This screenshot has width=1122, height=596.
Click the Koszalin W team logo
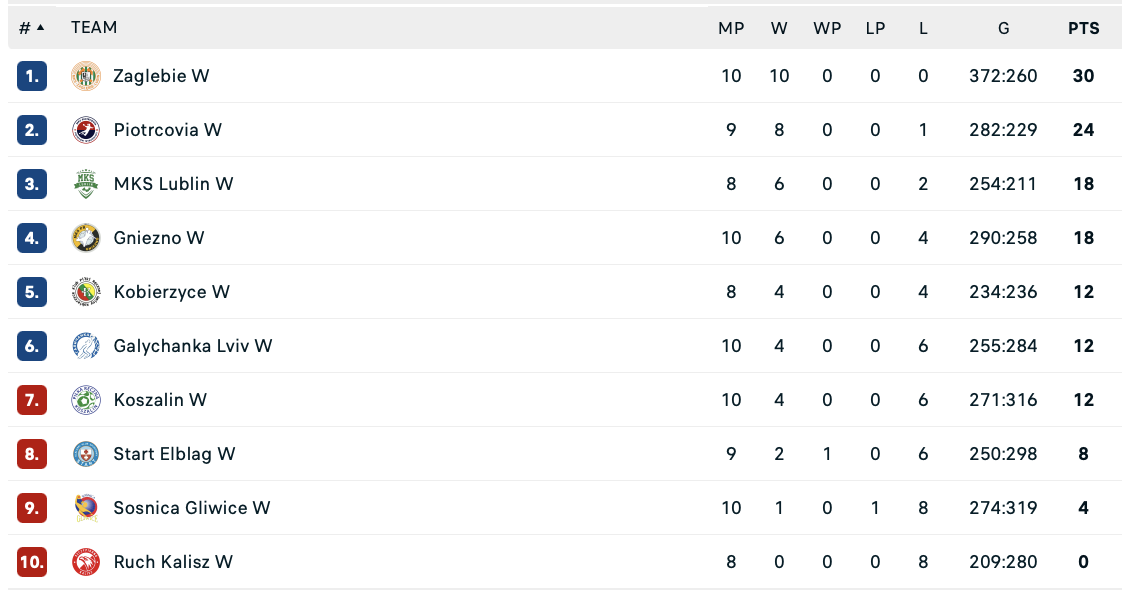pyautogui.click(x=86, y=400)
